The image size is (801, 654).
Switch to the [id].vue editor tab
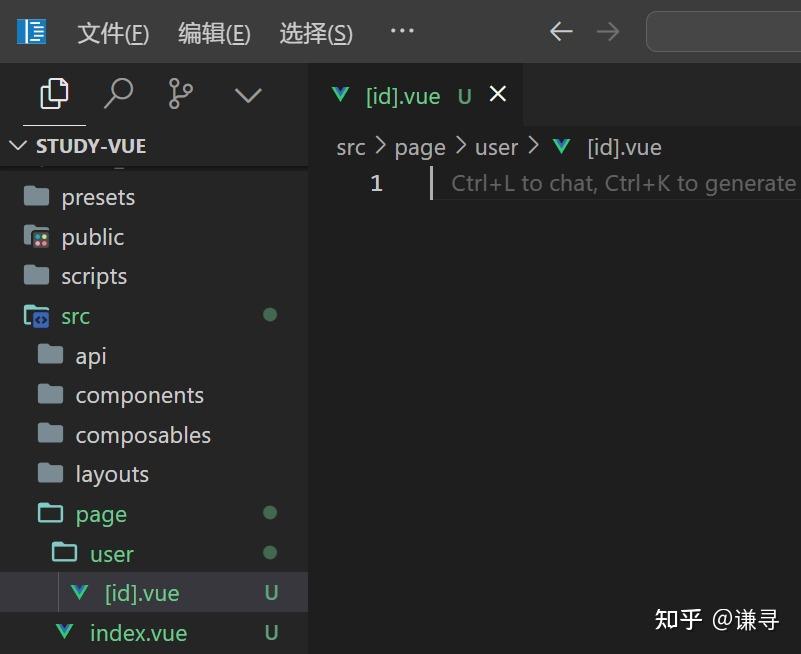pyautogui.click(x=403, y=95)
